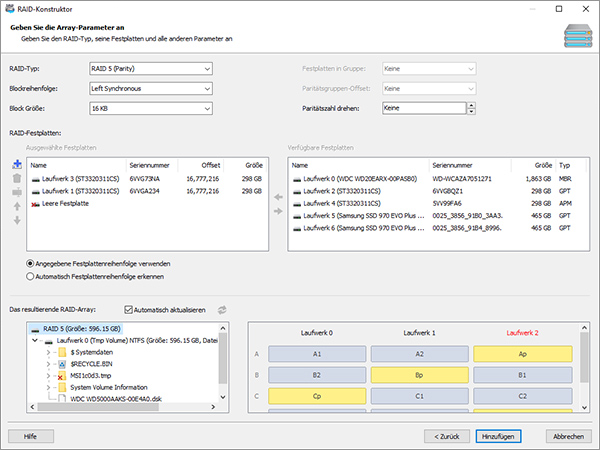Click the red Laufwerk 2 column label
This screenshot has width=600, height=450.
click(x=523, y=333)
